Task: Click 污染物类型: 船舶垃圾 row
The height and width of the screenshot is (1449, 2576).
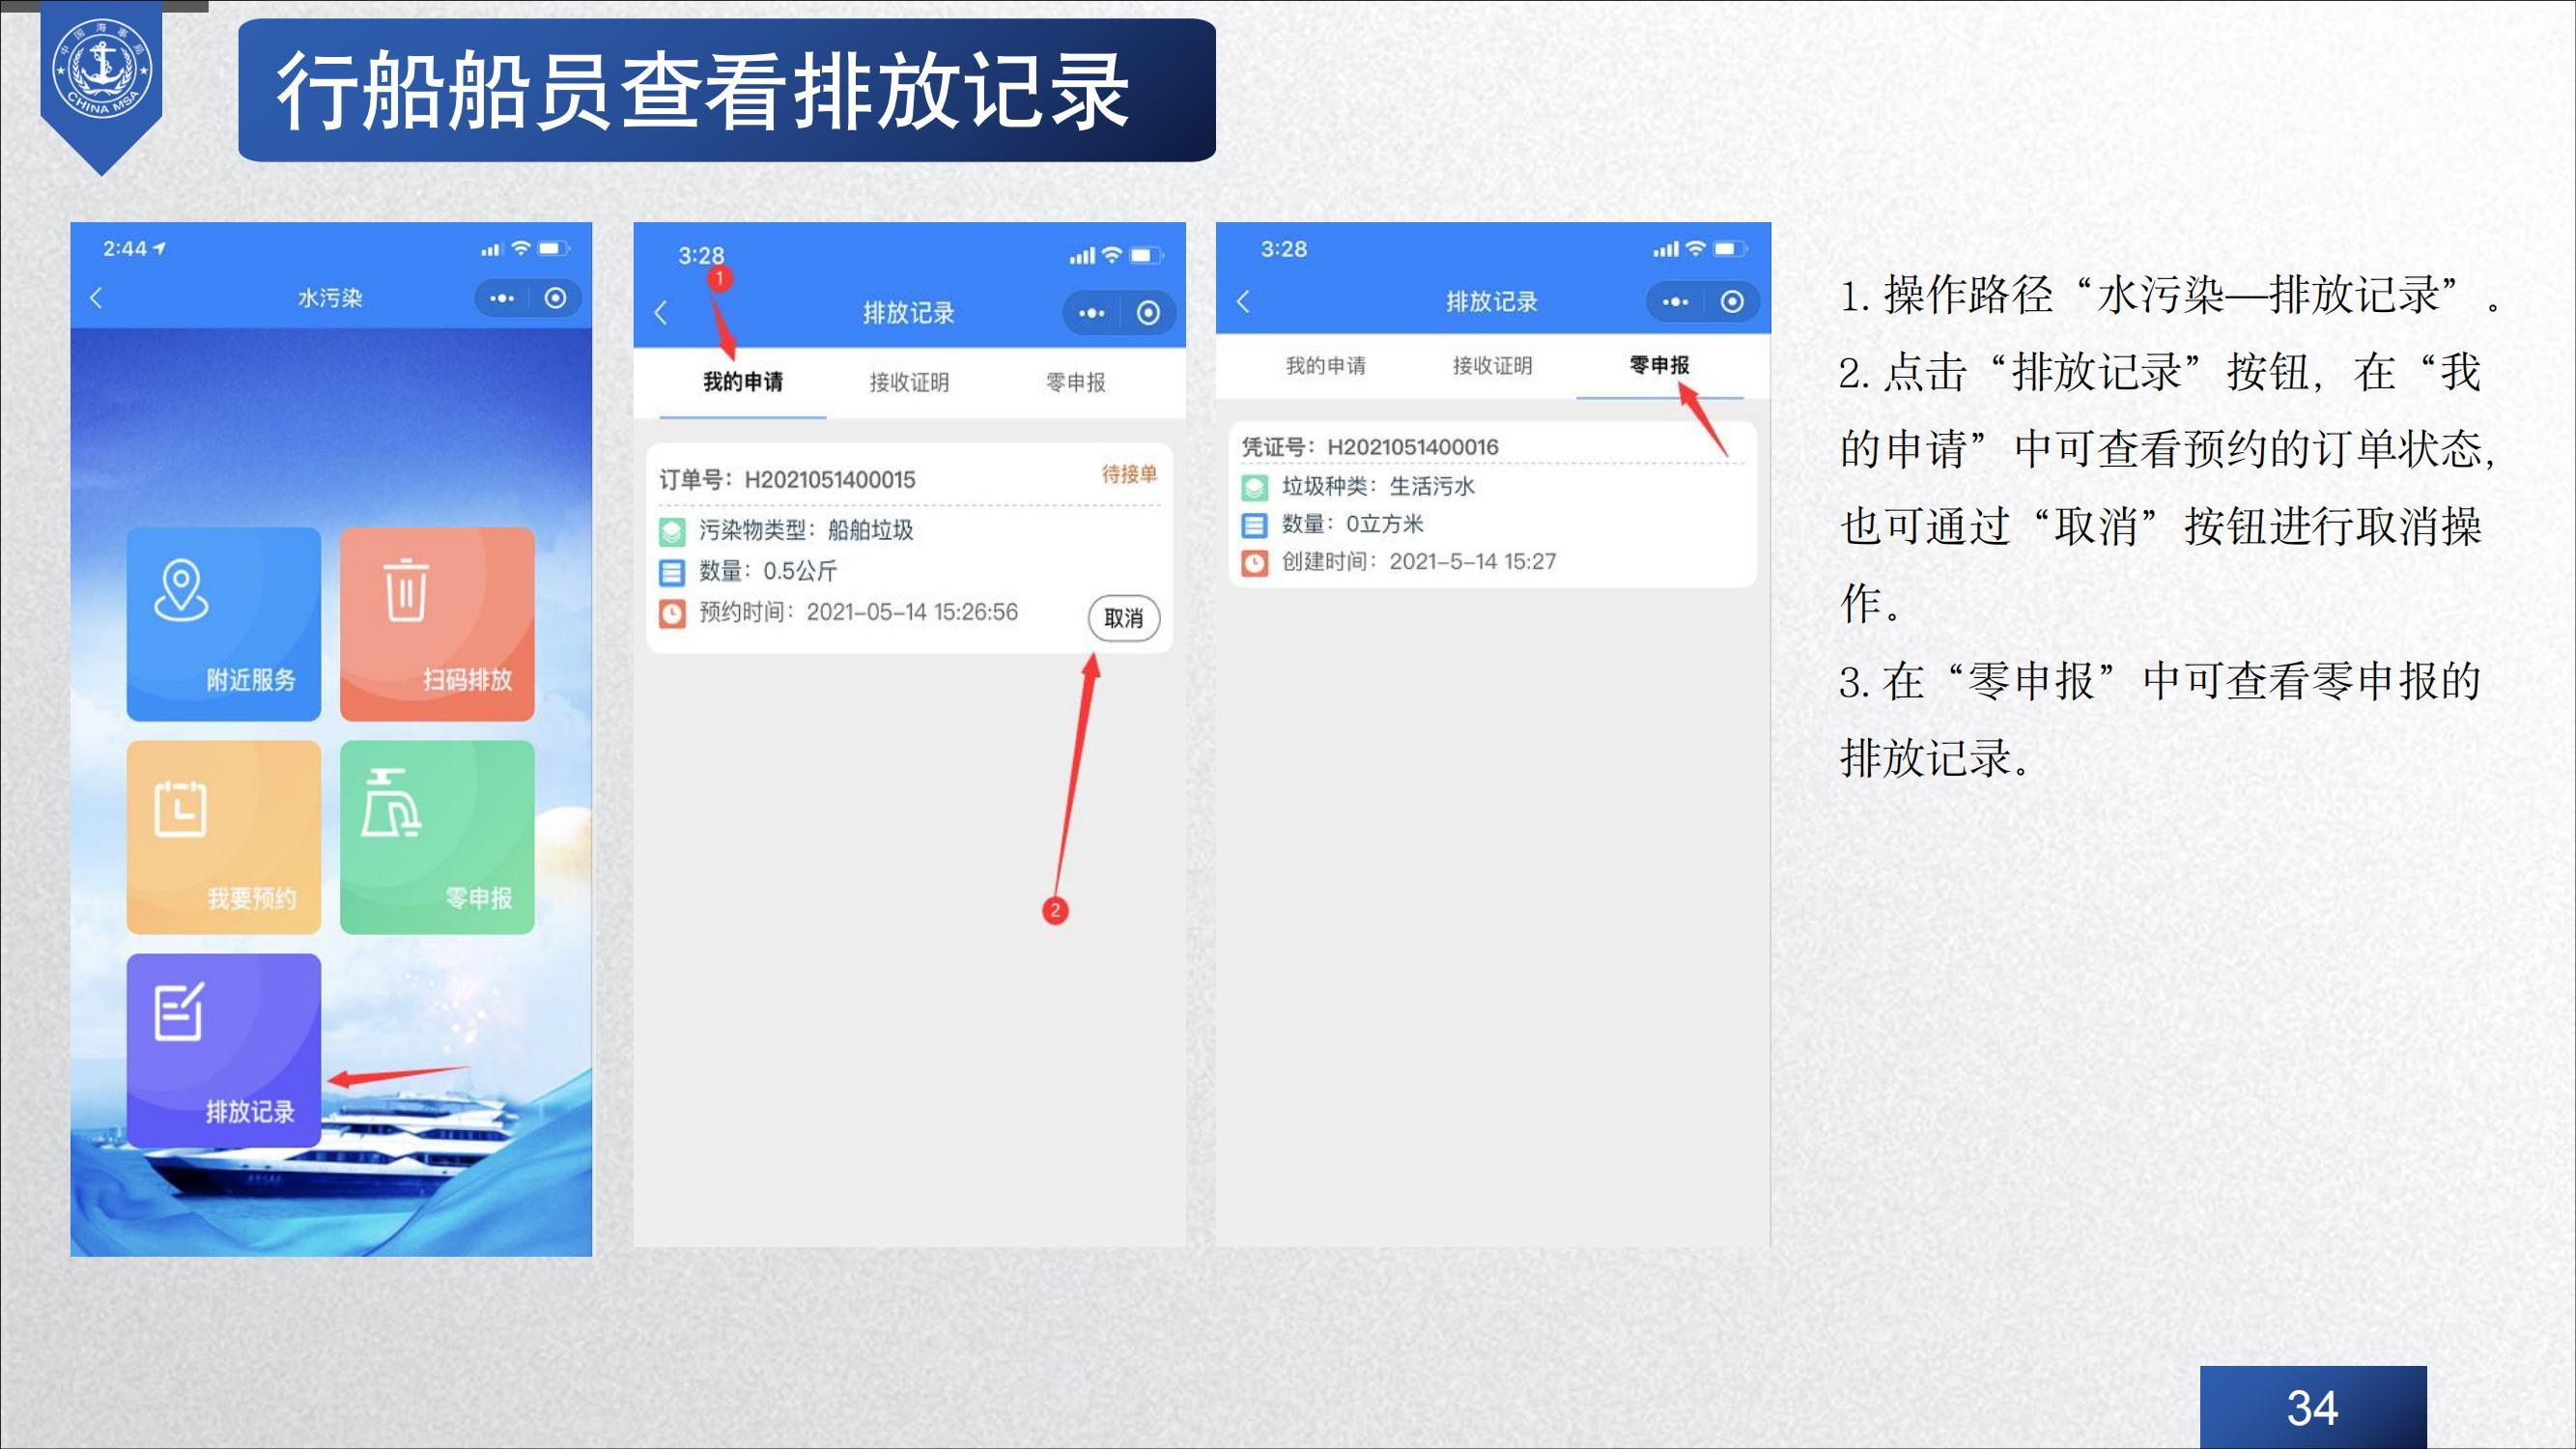Action: tap(786, 530)
